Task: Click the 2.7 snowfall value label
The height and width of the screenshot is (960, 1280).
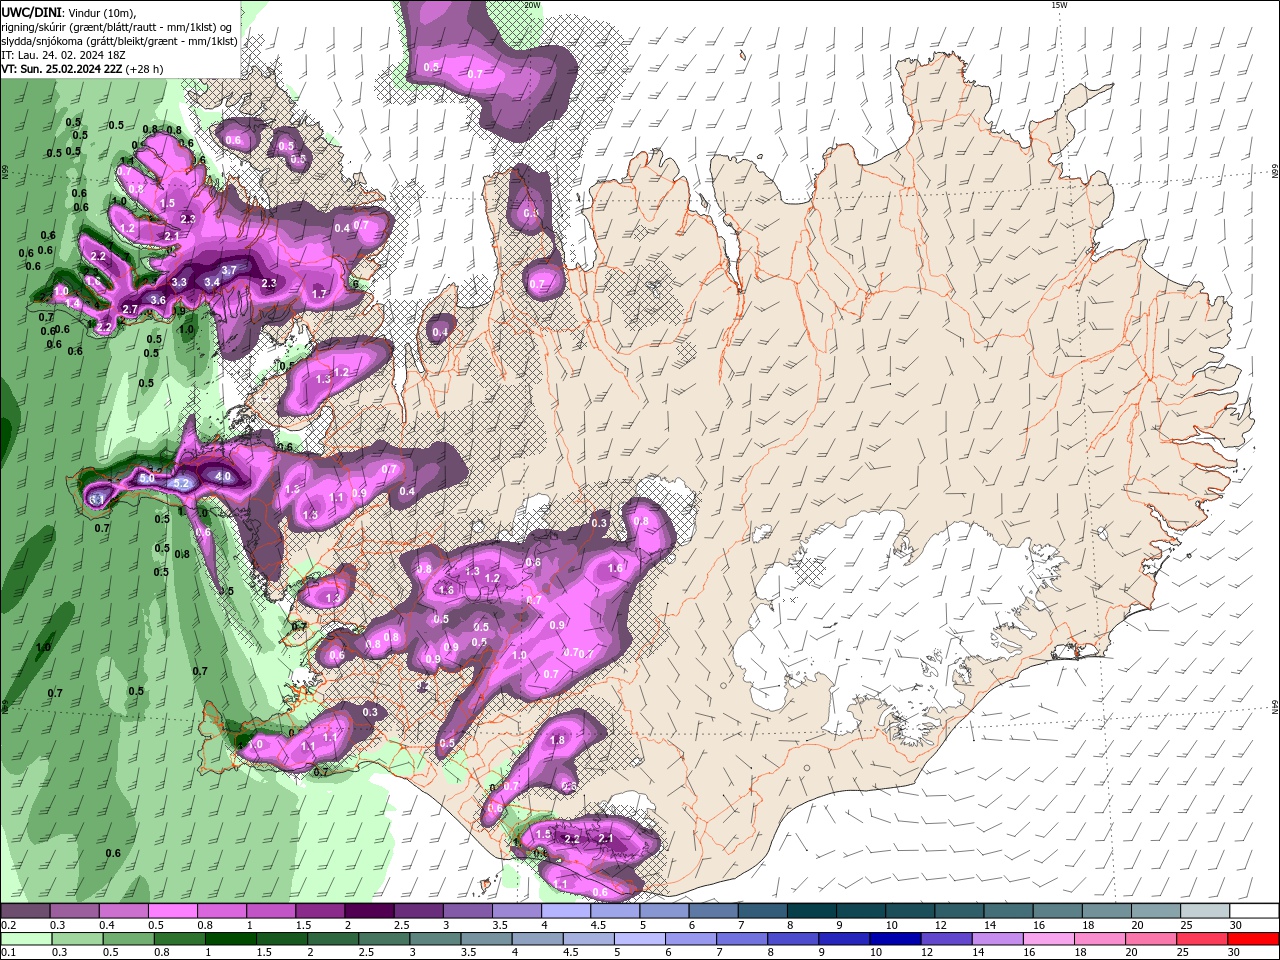Action: 130,309
